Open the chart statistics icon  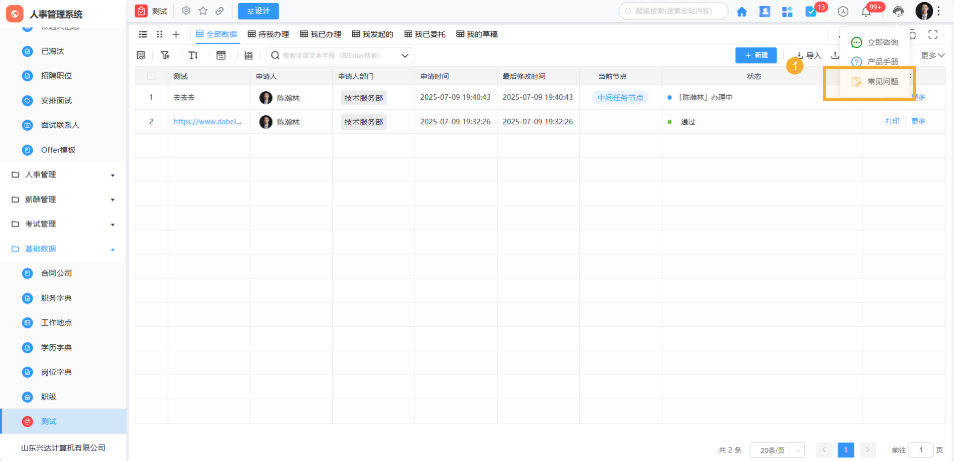point(248,55)
